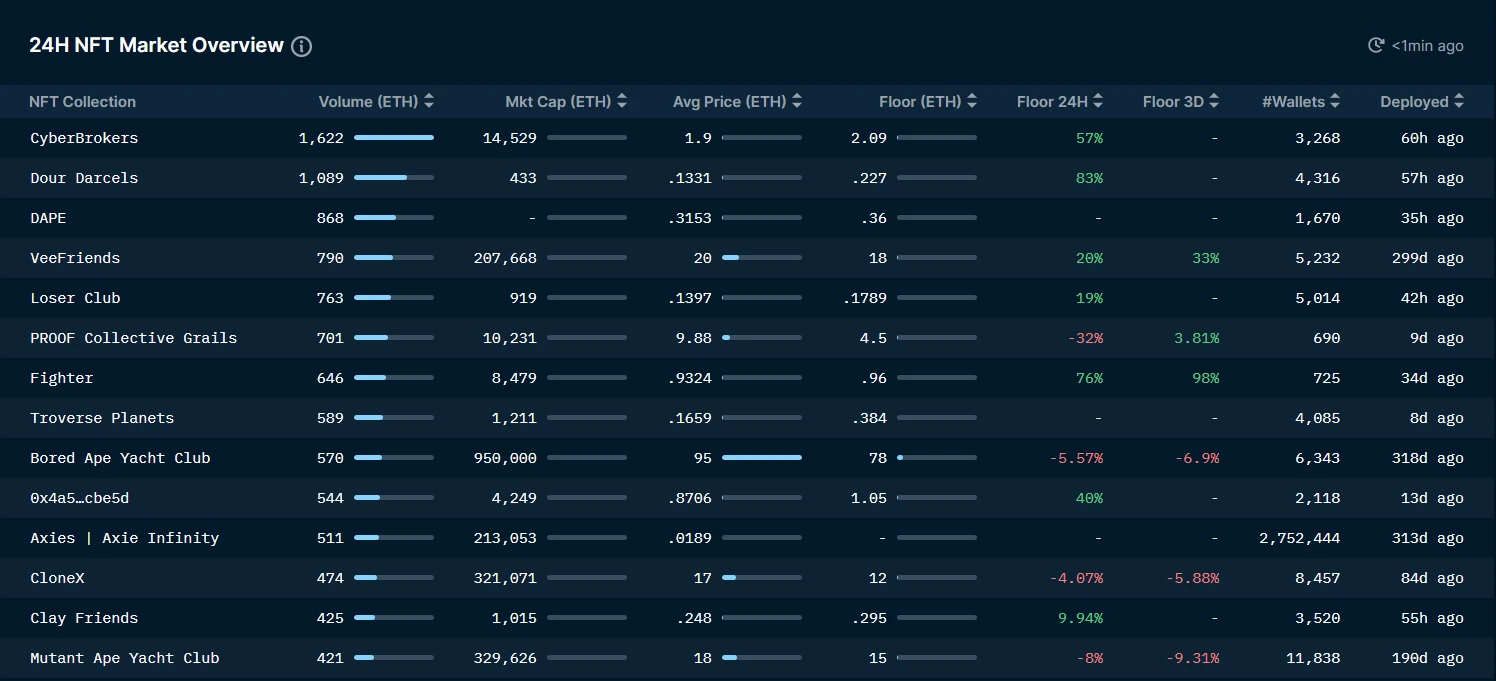Viewport: 1496px width, 681px height.
Task: Sort by Avg Price (ETH) arrow icon
Action: (797, 101)
